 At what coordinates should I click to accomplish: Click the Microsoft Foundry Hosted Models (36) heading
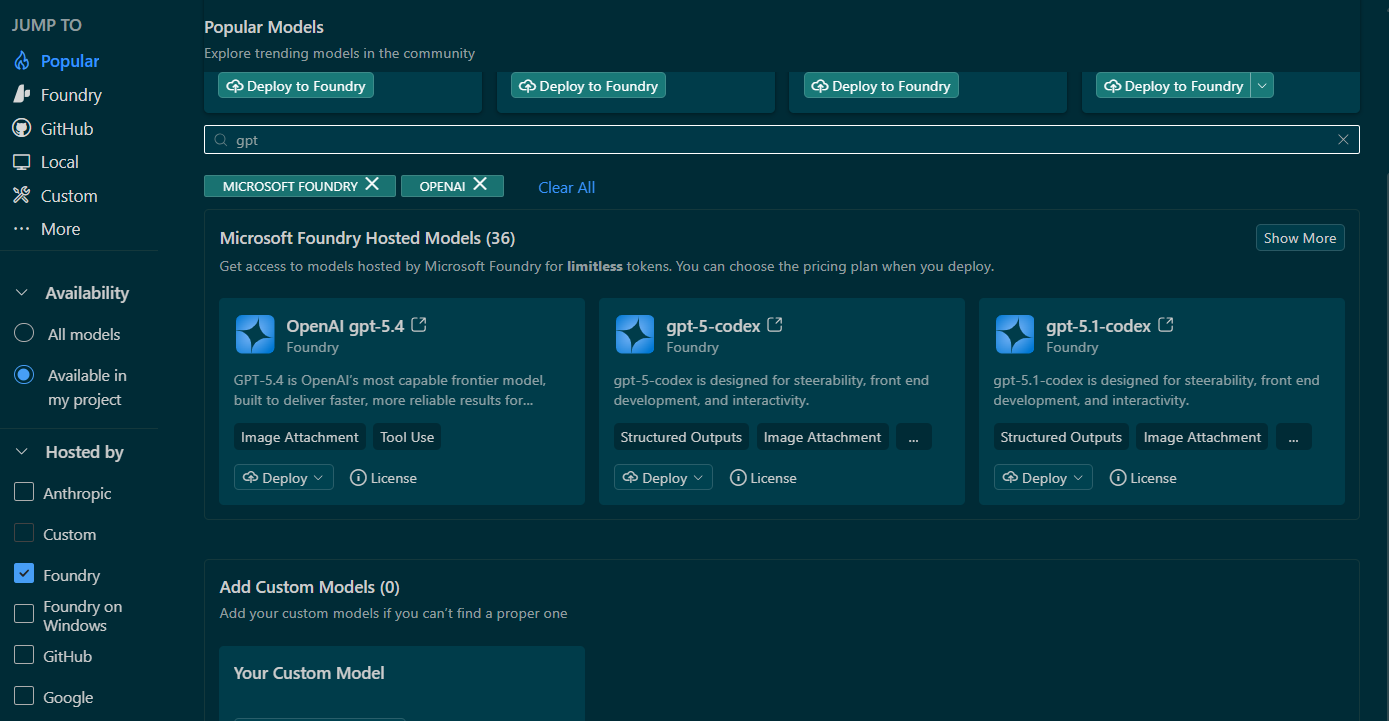(x=367, y=238)
